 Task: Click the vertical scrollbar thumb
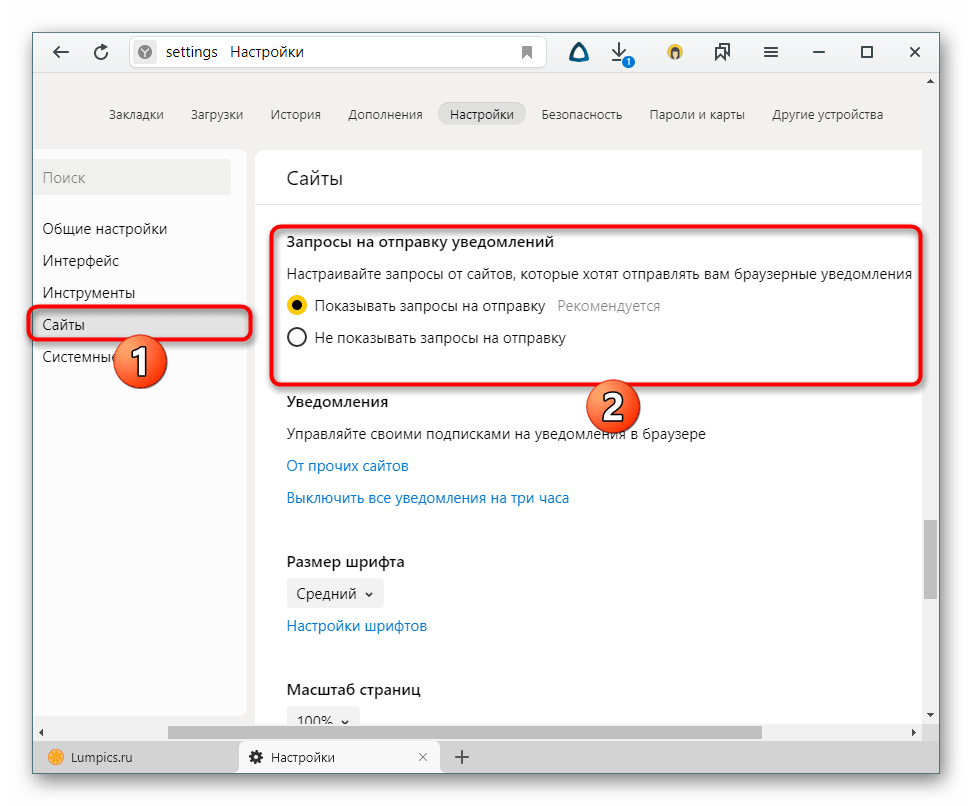930,559
